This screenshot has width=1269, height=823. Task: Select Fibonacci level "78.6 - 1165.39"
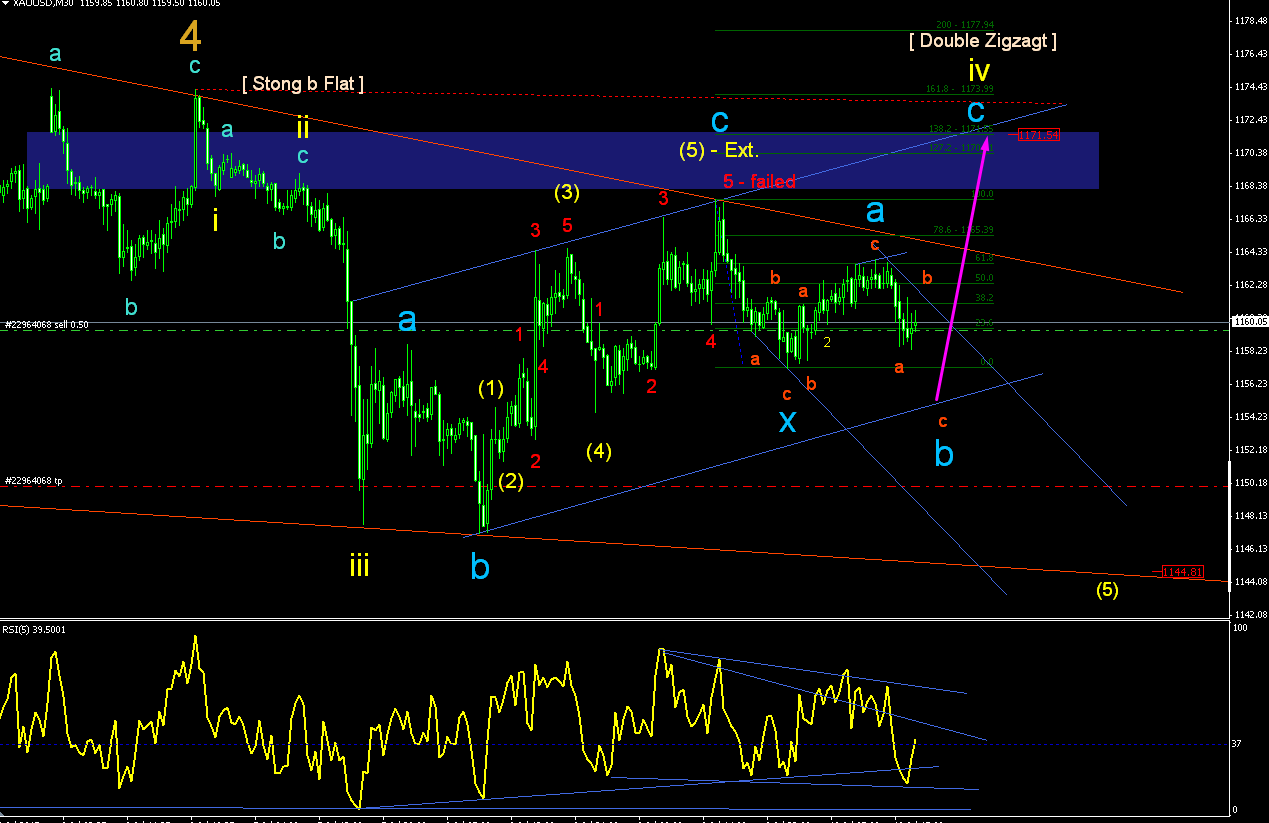963,230
